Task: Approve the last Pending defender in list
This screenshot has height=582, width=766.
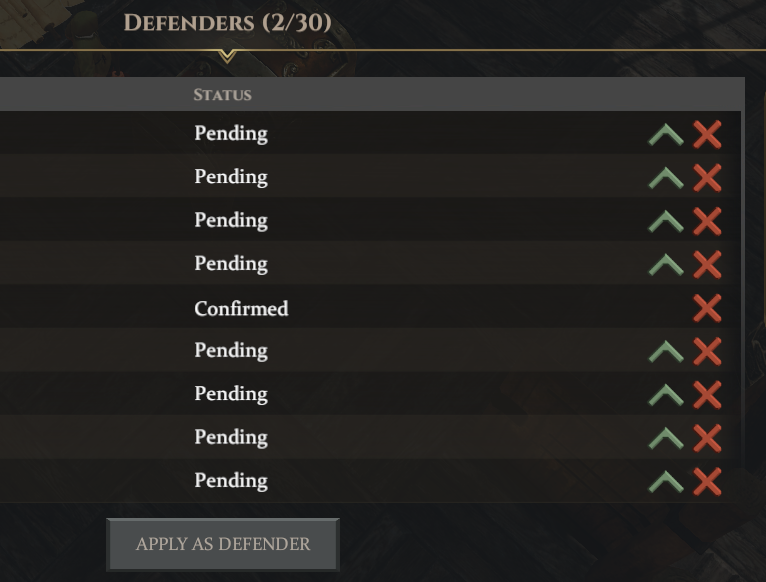Action: [665, 482]
